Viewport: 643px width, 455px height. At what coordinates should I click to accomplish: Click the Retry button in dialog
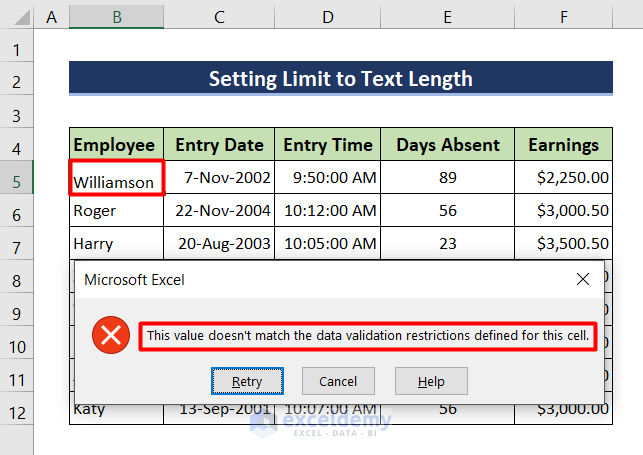point(247,381)
